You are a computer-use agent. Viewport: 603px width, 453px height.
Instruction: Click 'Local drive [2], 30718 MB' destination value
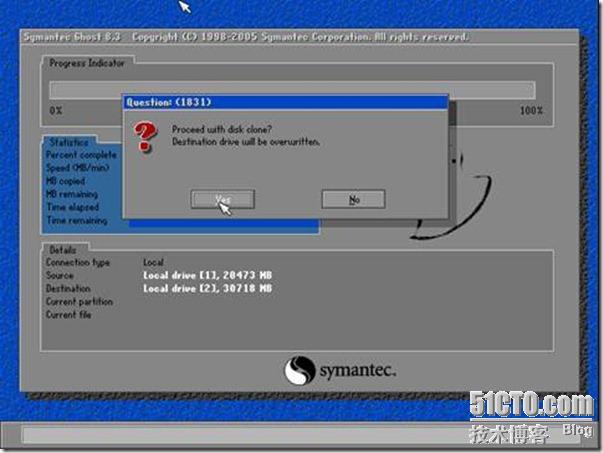[x=207, y=288]
